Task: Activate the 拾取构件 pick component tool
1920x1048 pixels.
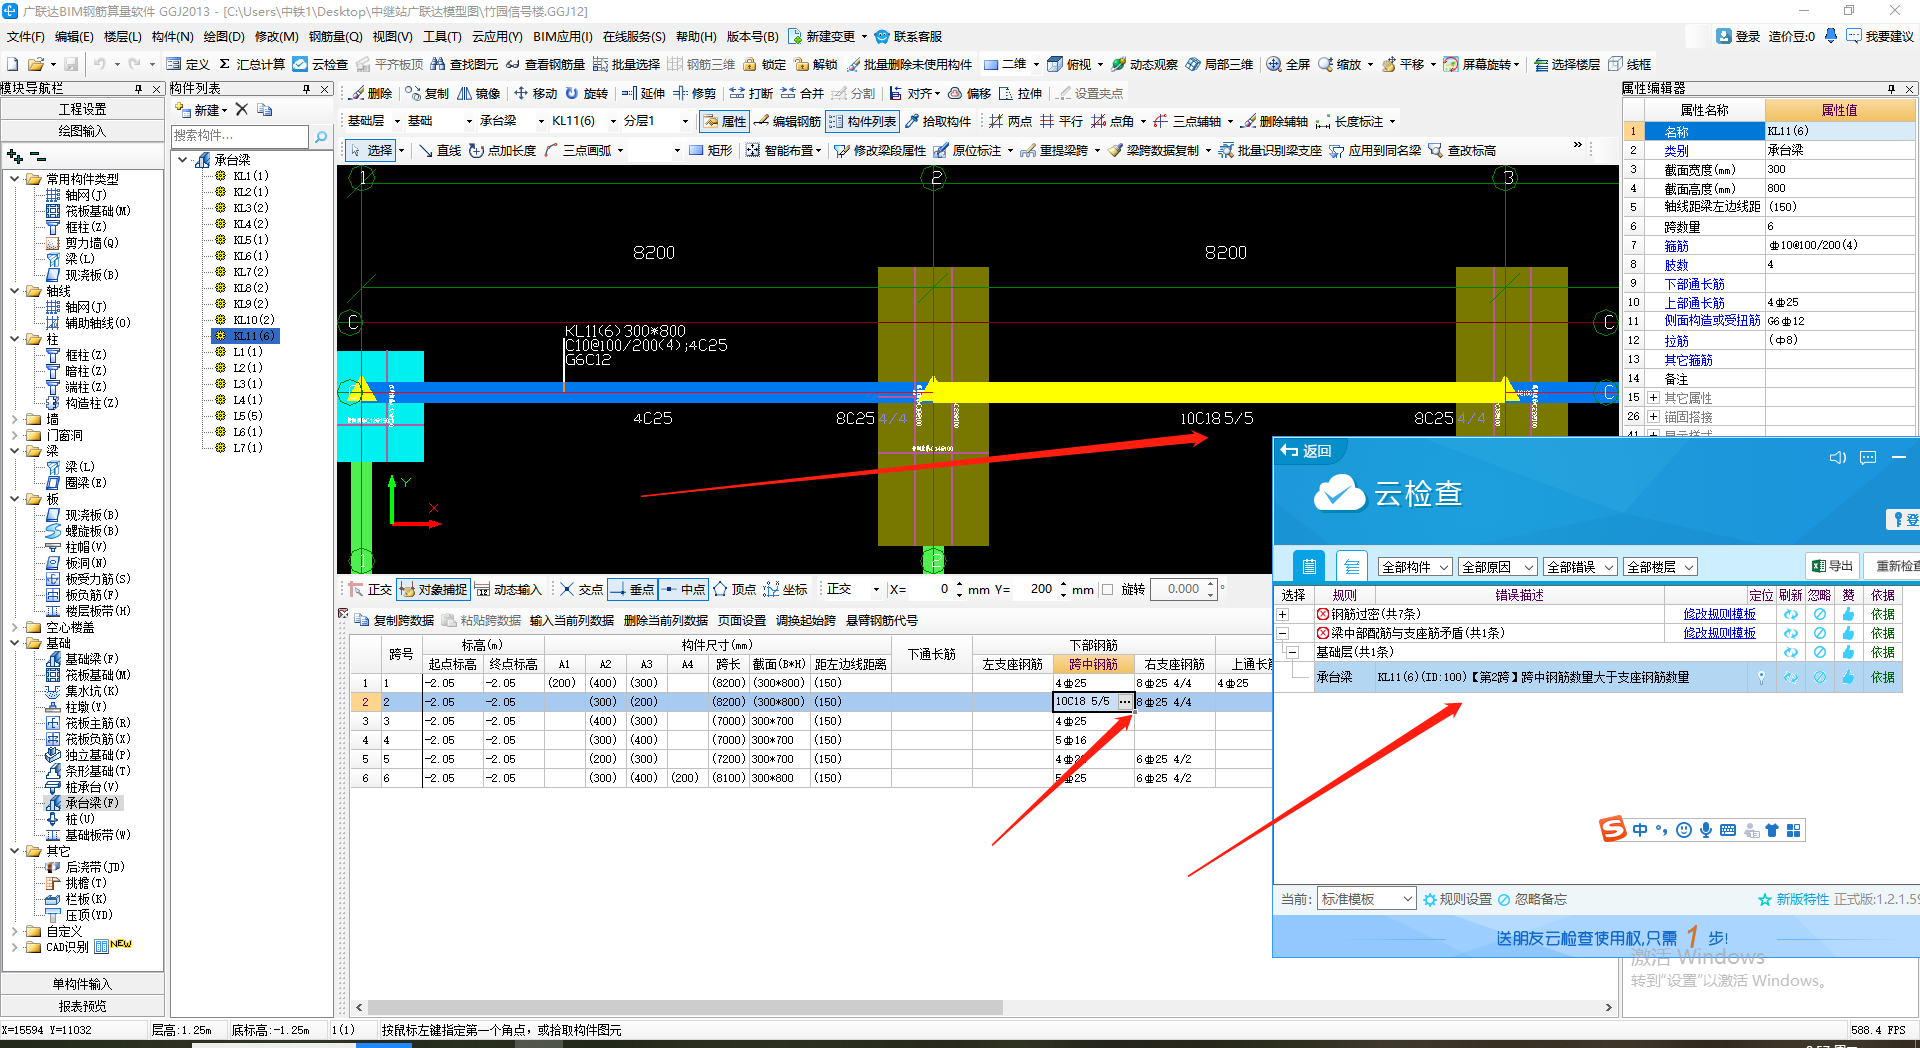Action: [938, 121]
